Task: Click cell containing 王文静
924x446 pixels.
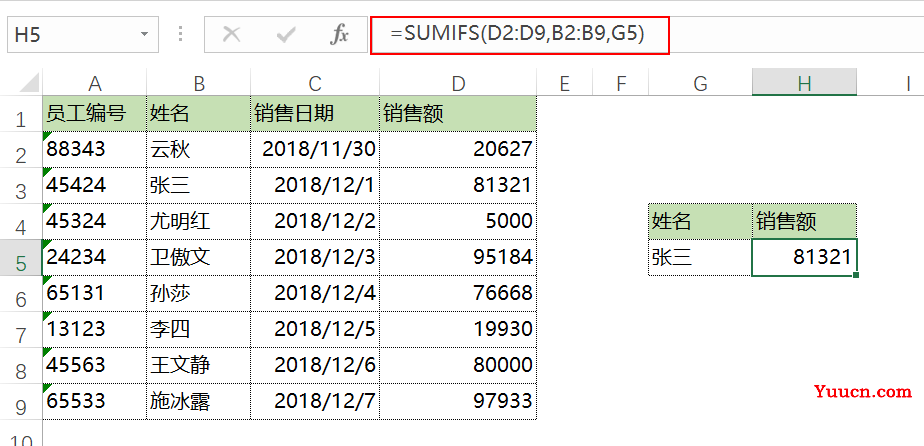Action: (x=199, y=365)
